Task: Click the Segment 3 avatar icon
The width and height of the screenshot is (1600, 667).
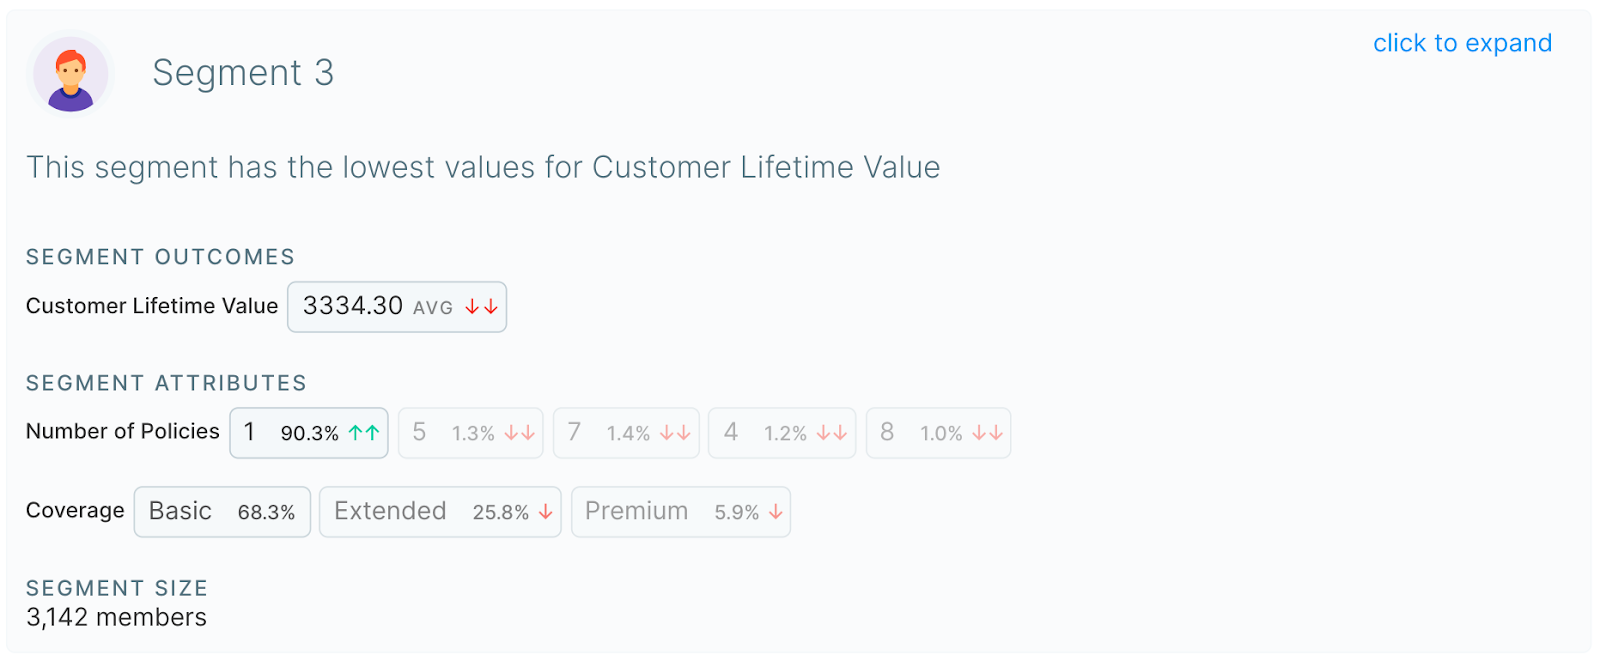Action: 69,73
